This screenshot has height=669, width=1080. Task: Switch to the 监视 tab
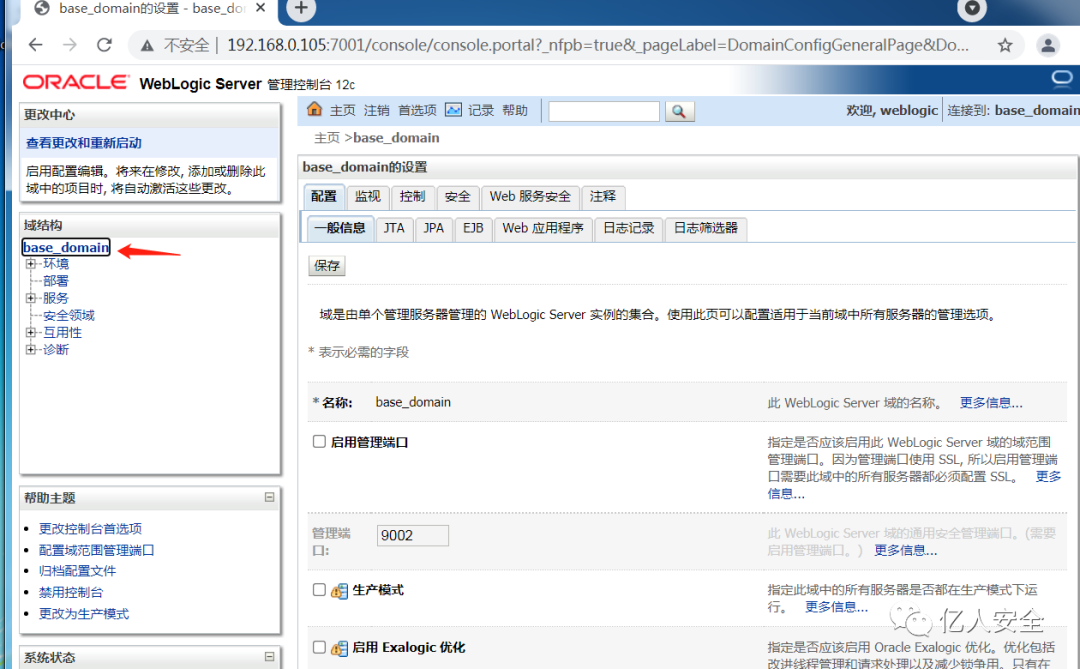pos(368,197)
